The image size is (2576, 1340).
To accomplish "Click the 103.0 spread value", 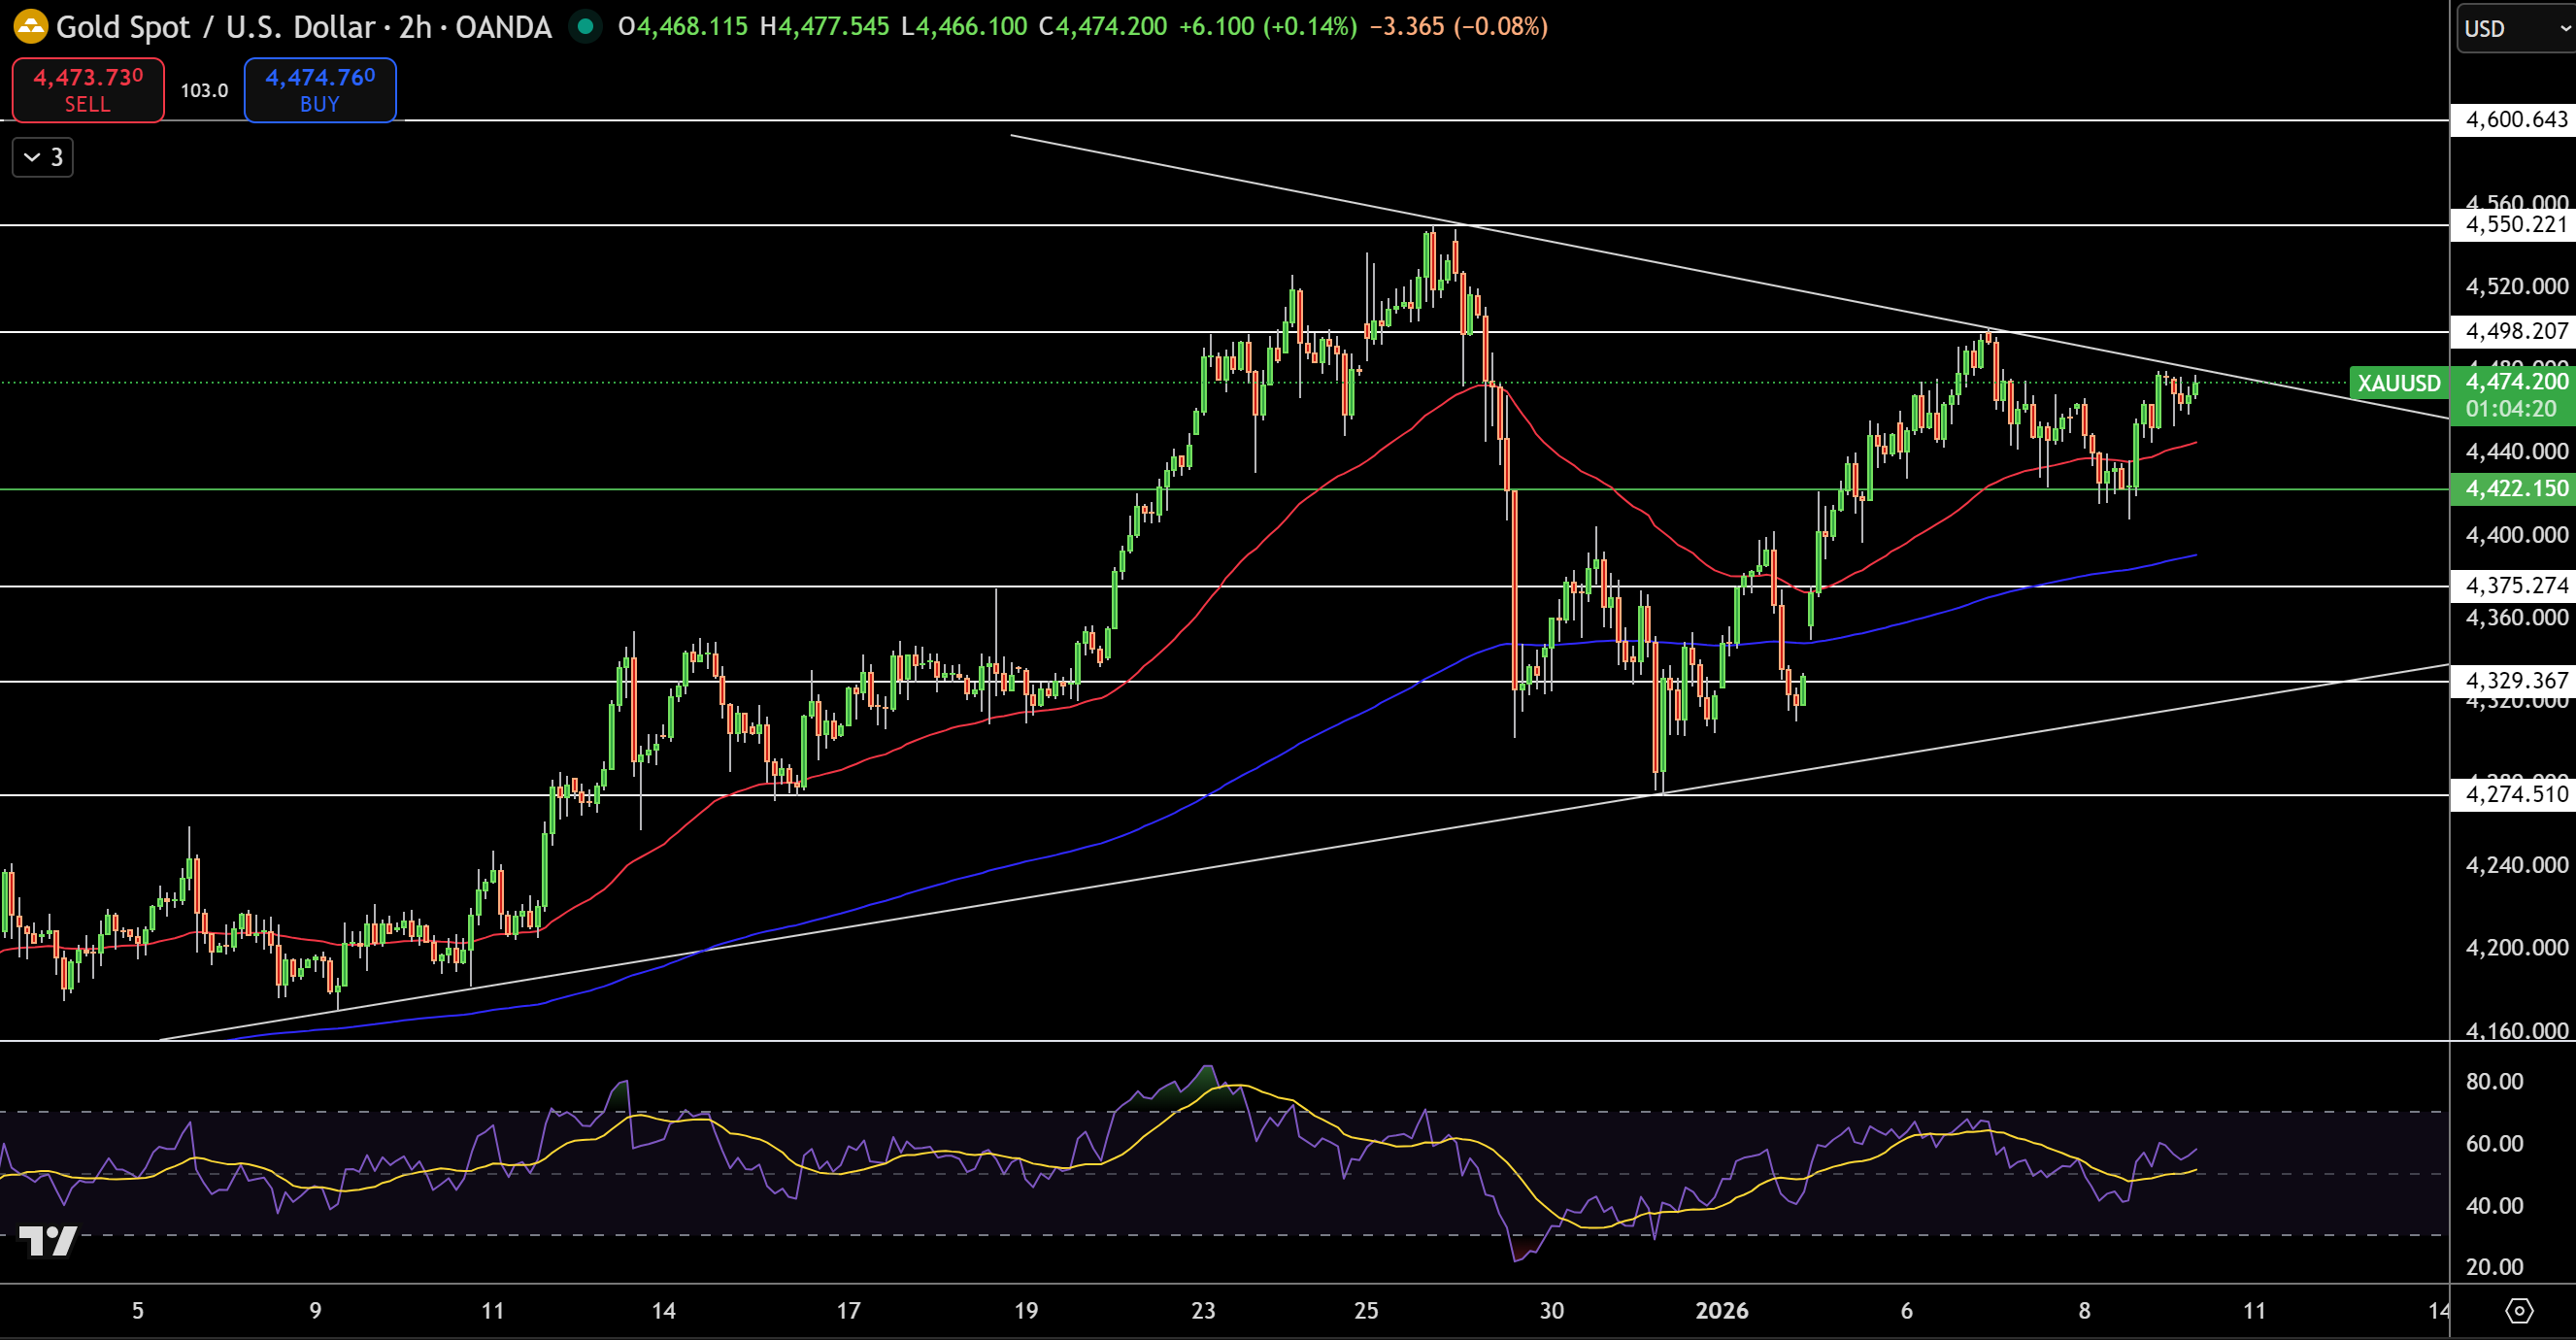I will tap(204, 90).
